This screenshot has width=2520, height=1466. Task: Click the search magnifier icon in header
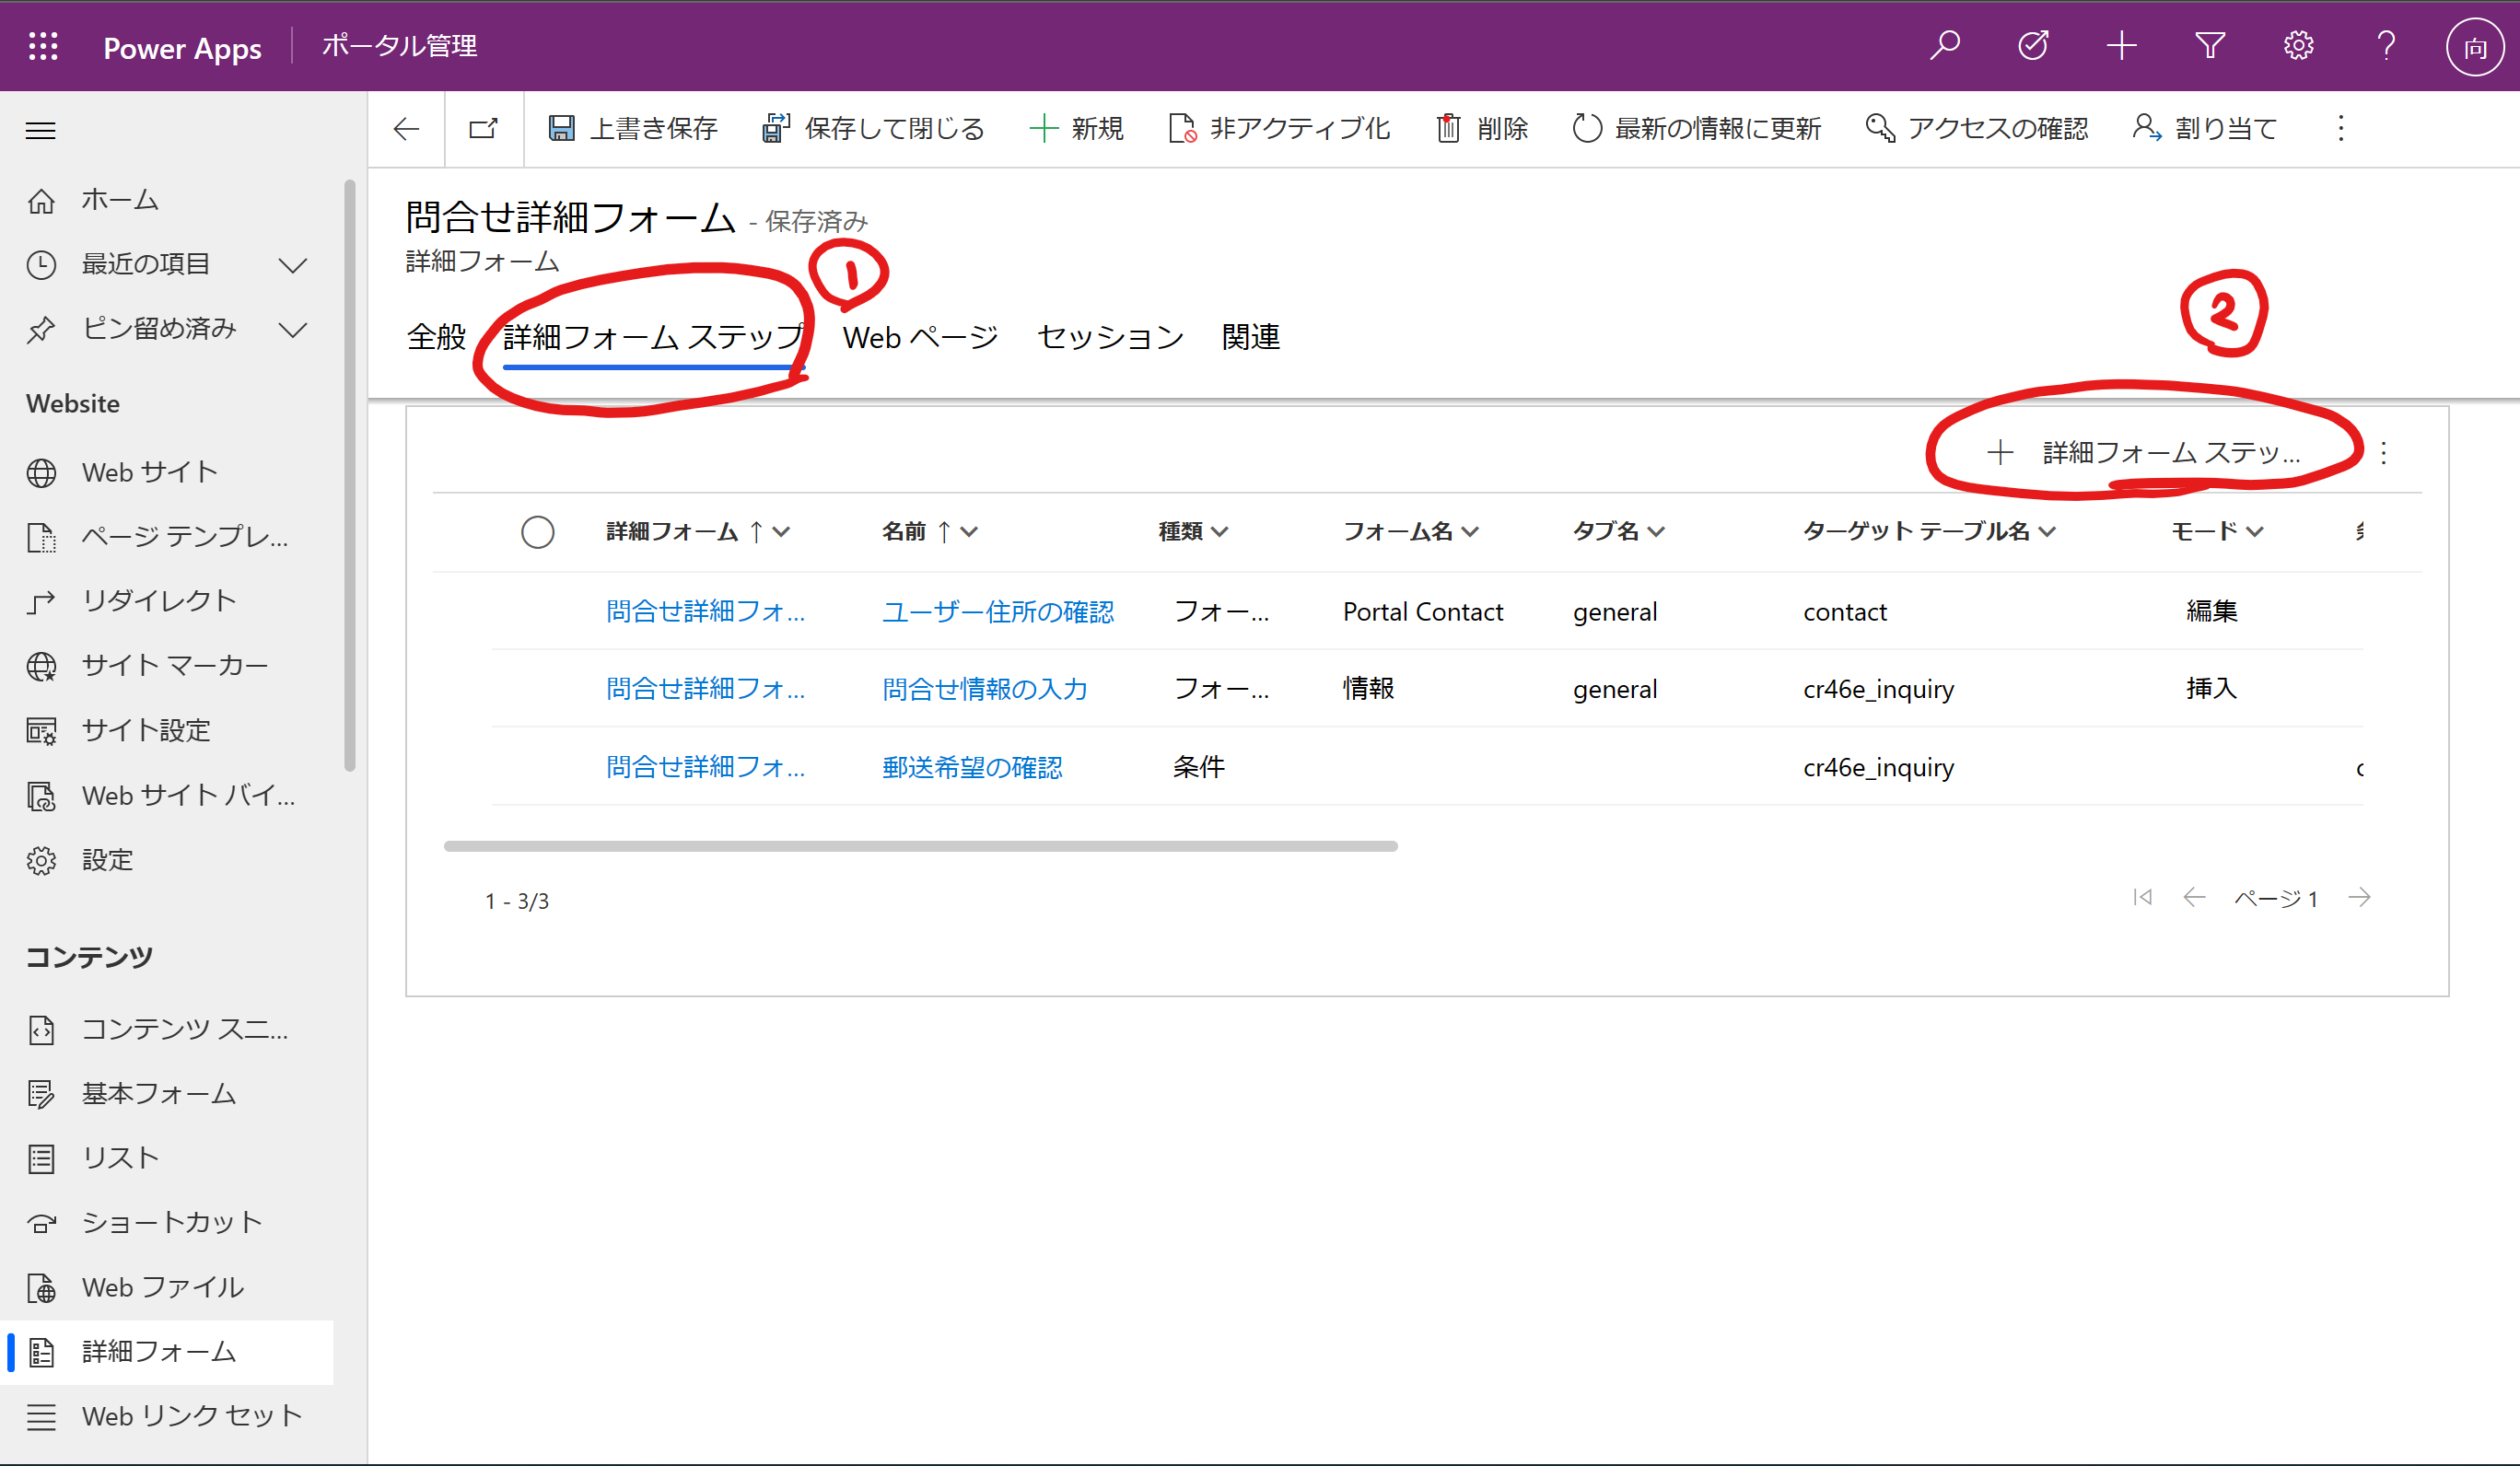pos(1944,46)
